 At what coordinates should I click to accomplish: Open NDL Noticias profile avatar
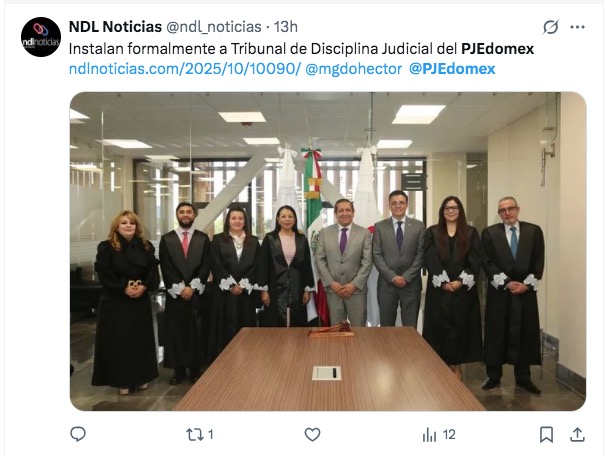pyautogui.click(x=41, y=37)
